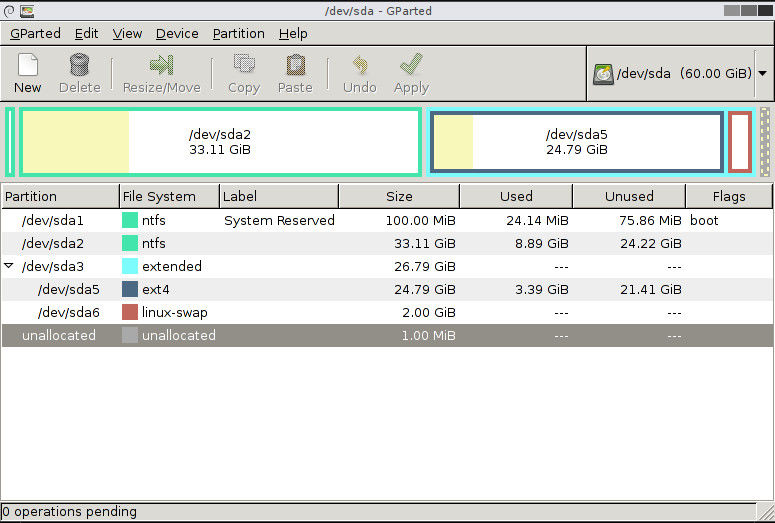Click the boot flag on /dev/sda1
Viewport: 775px width, 523px height.
[704, 220]
